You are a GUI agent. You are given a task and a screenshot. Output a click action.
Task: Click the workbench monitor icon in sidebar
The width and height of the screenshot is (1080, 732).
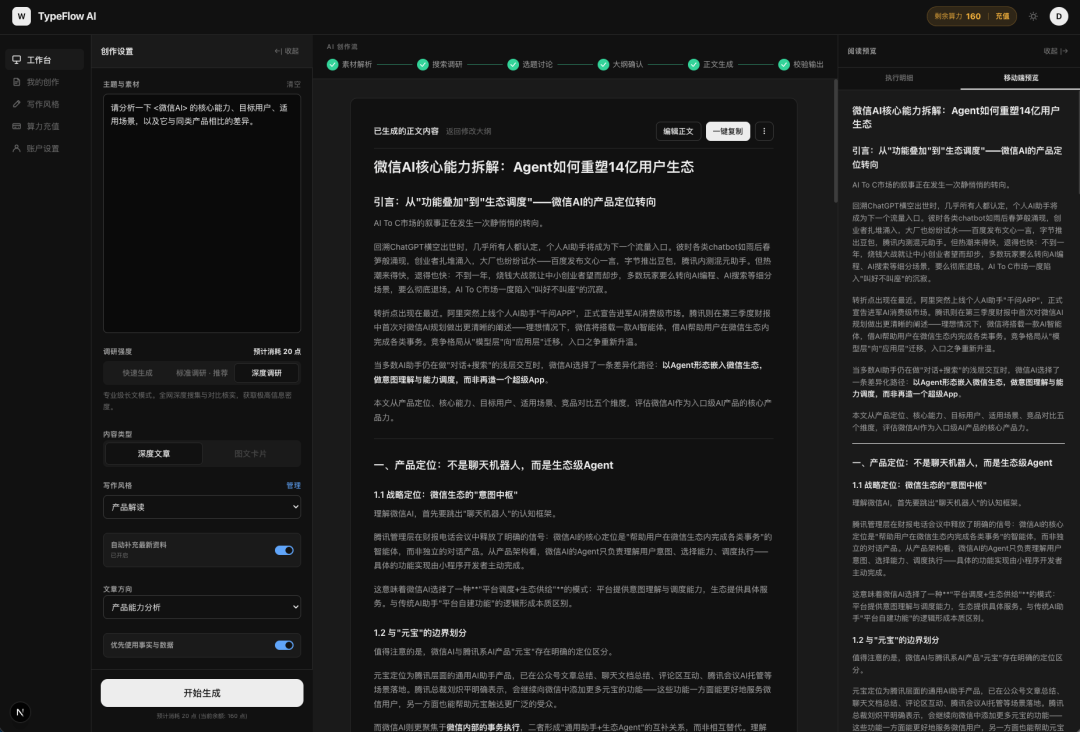(x=17, y=60)
